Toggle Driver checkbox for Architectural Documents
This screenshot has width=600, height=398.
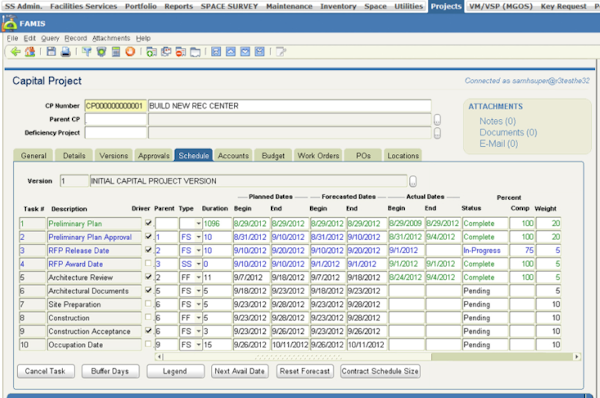pyautogui.click(x=148, y=290)
